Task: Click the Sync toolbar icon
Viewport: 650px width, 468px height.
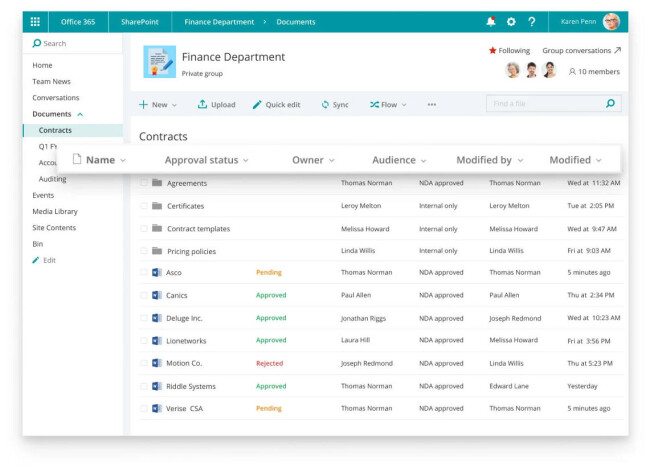Action: click(x=335, y=104)
